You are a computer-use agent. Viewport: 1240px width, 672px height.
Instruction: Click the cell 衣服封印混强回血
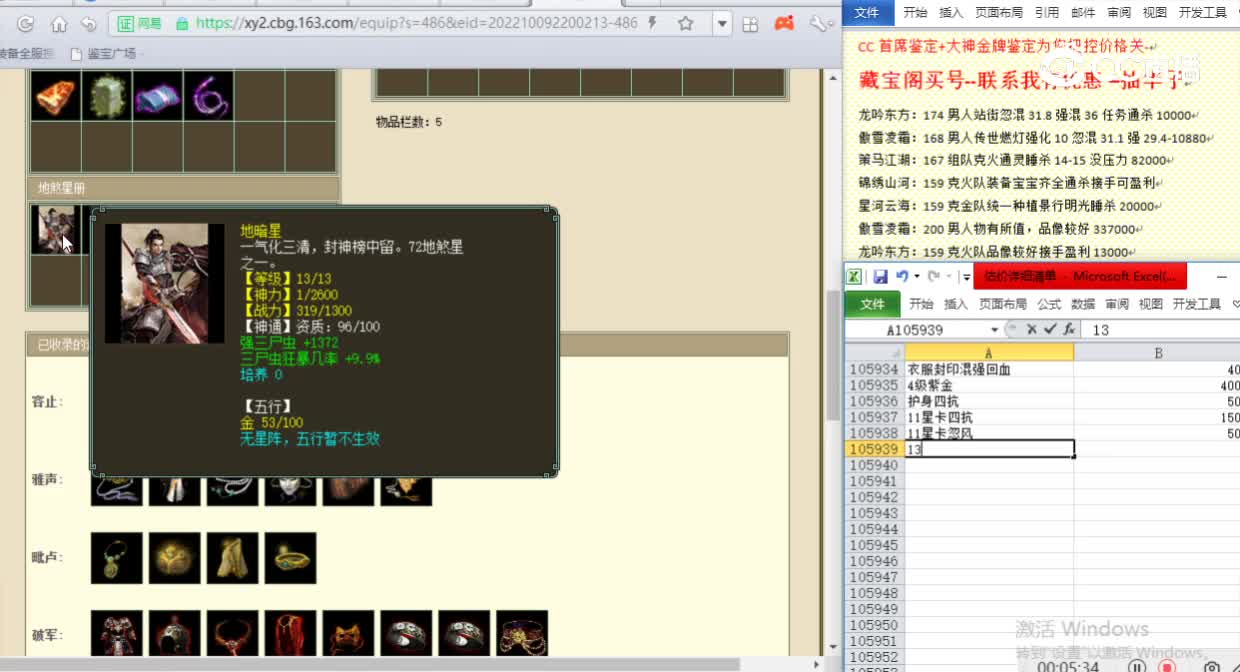click(989, 369)
